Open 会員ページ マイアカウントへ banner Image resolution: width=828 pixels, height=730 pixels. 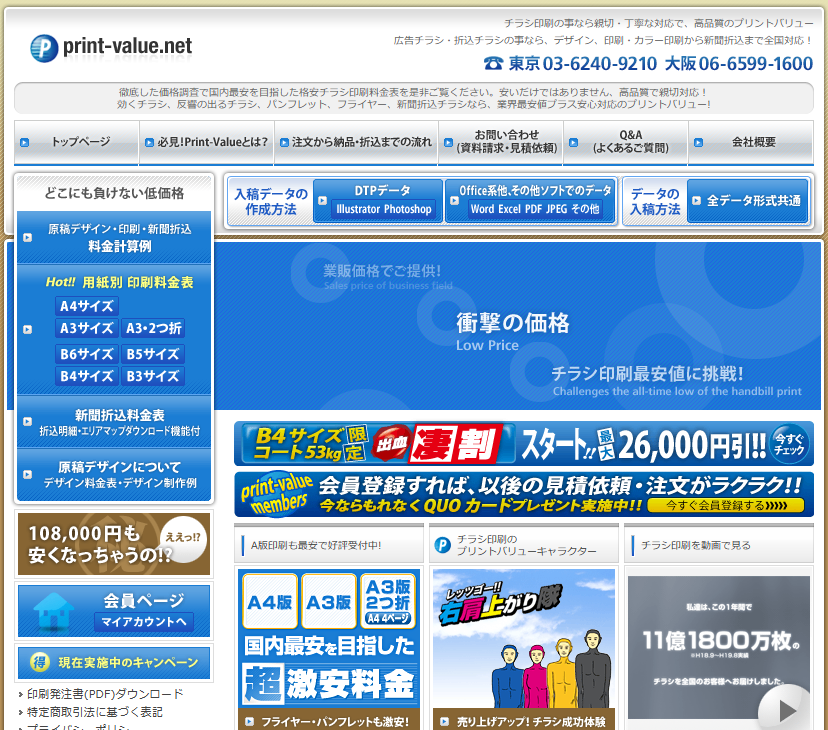click(x=114, y=611)
